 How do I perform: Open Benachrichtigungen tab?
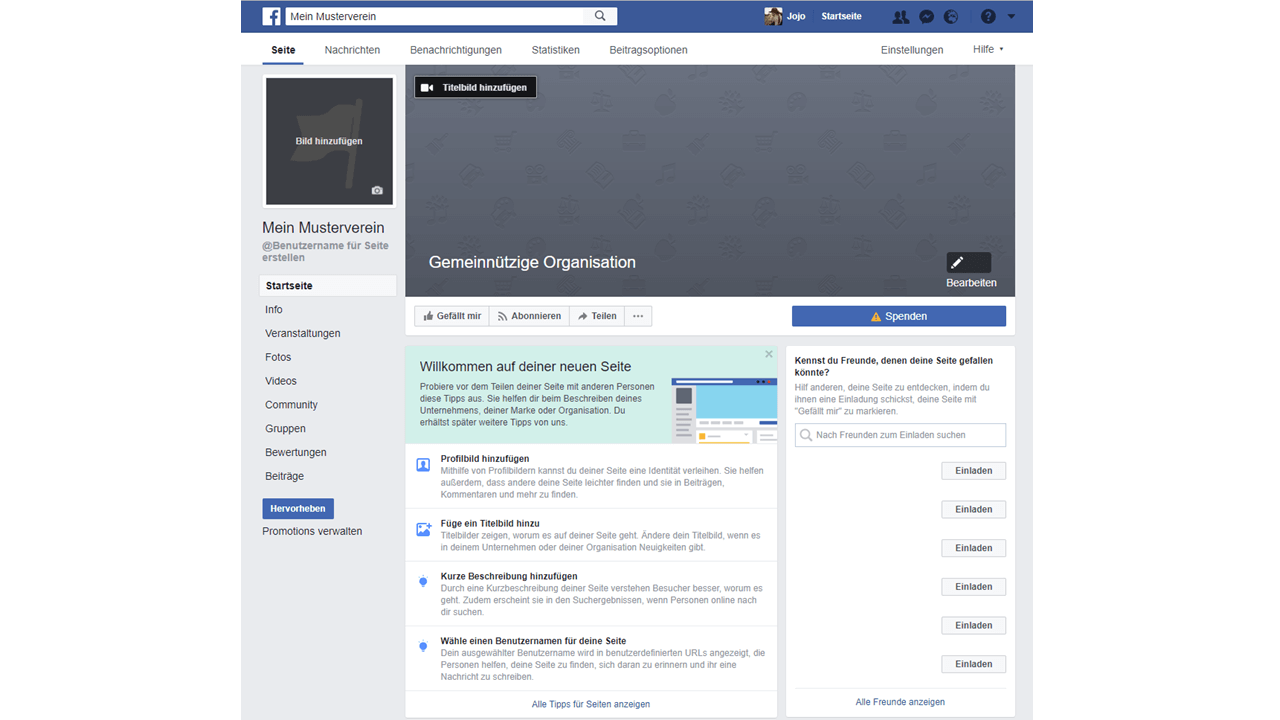[x=456, y=49]
